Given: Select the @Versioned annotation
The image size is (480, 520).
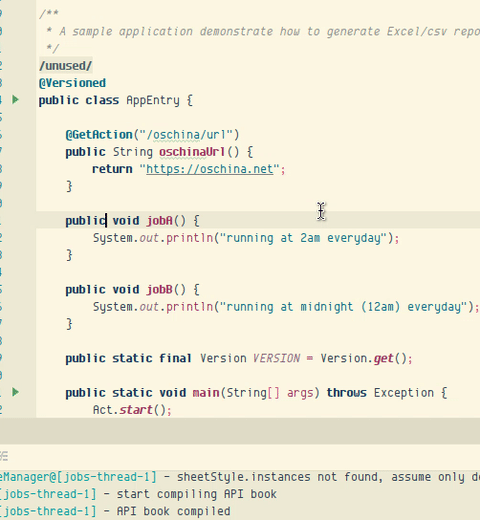Looking at the screenshot, I should tap(72, 83).
